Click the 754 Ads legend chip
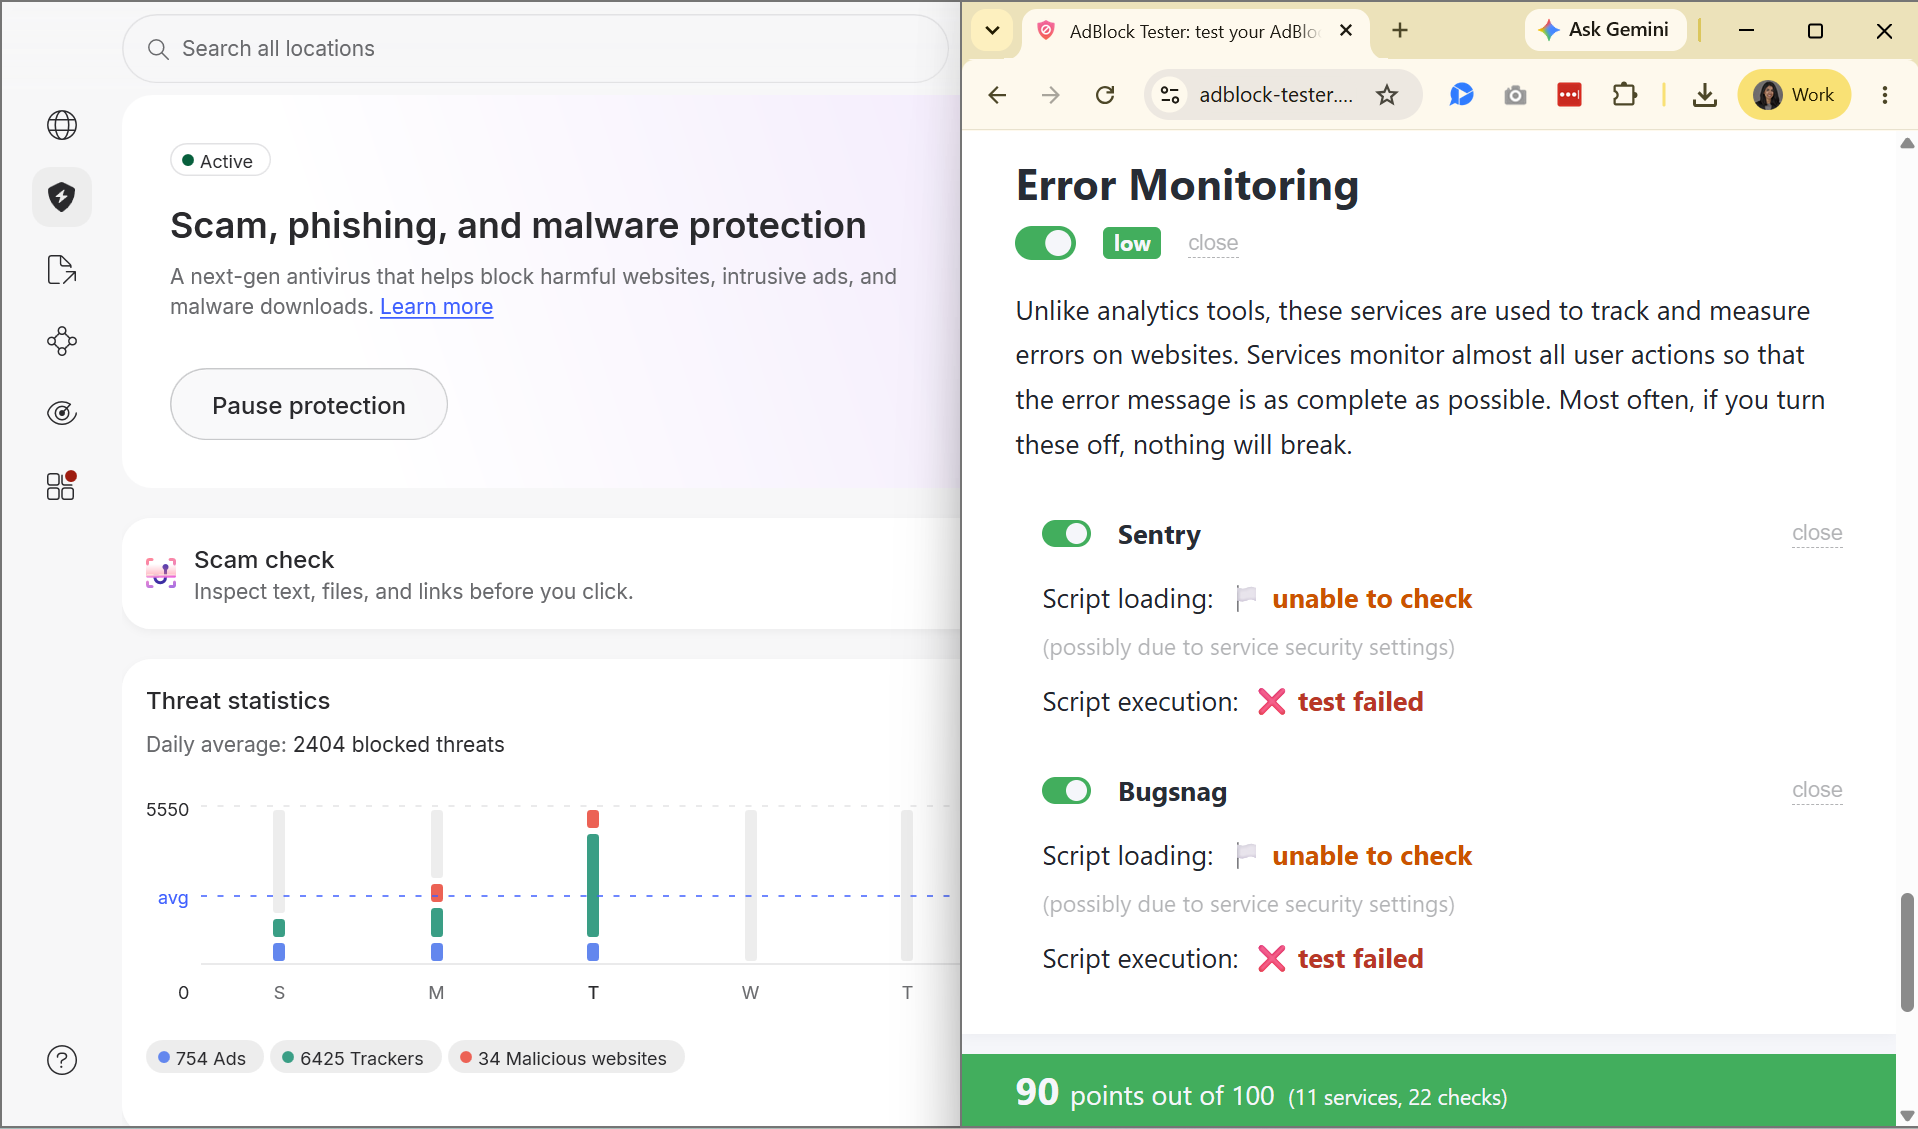This screenshot has width=1918, height=1129. click(x=203, y=1058)
